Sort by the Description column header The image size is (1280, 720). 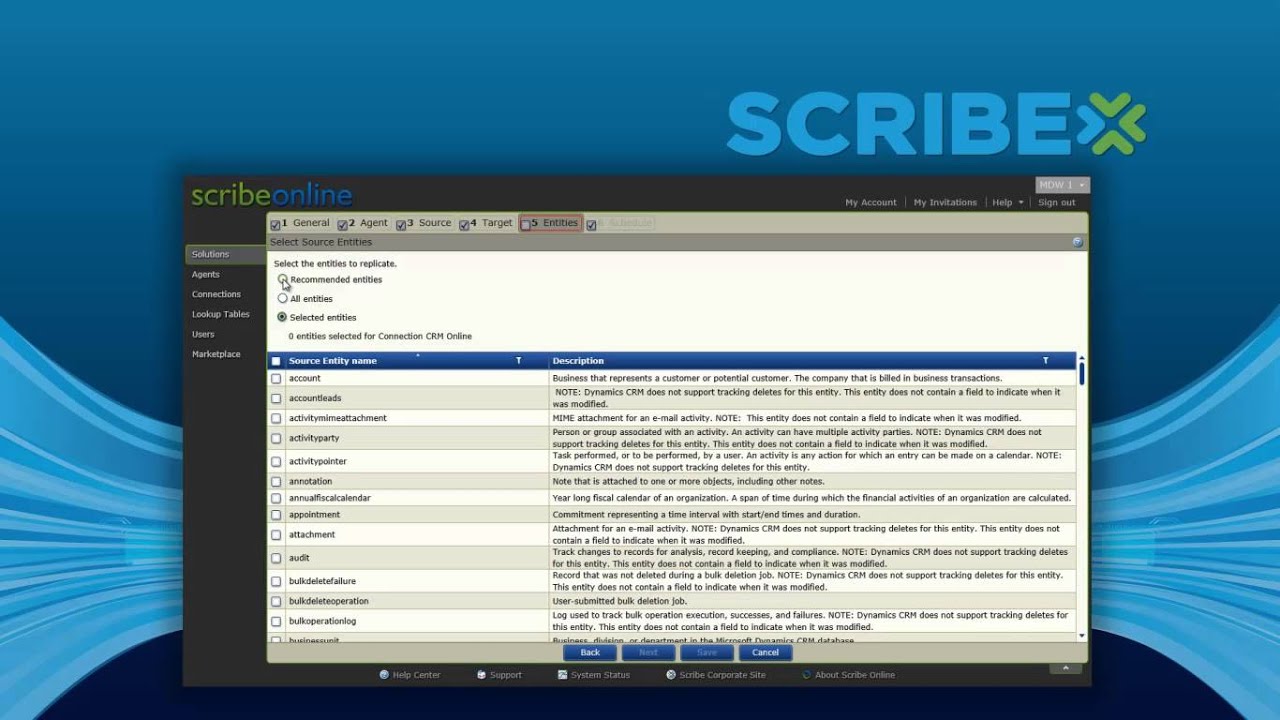578,361
